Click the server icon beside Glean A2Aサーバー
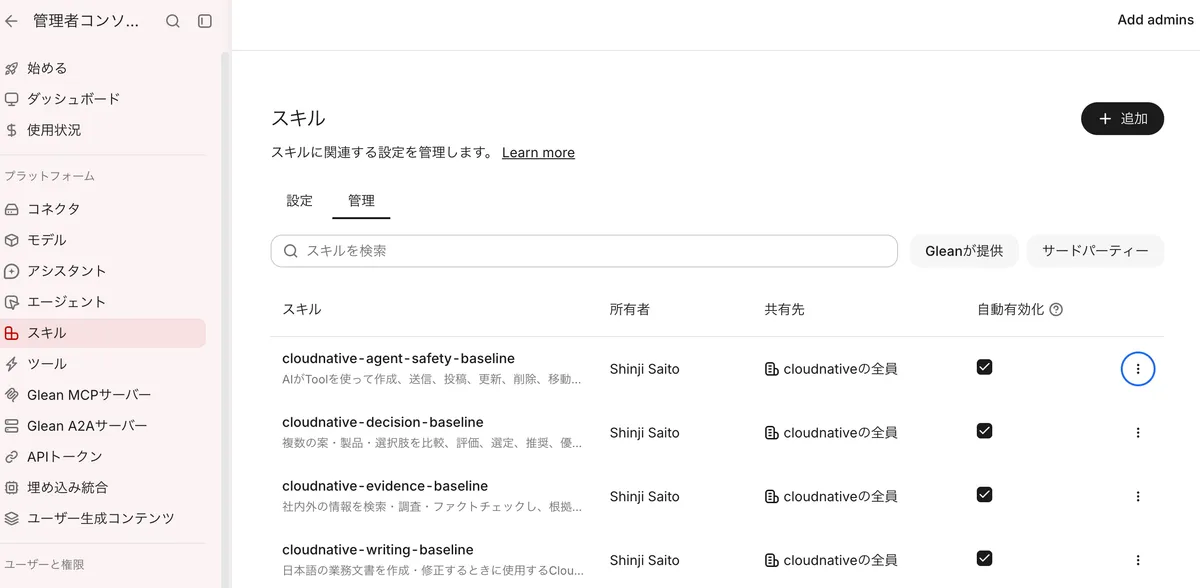Viewport: 1200px width, 588px height. pyautogui.click(x=12, y=426)
